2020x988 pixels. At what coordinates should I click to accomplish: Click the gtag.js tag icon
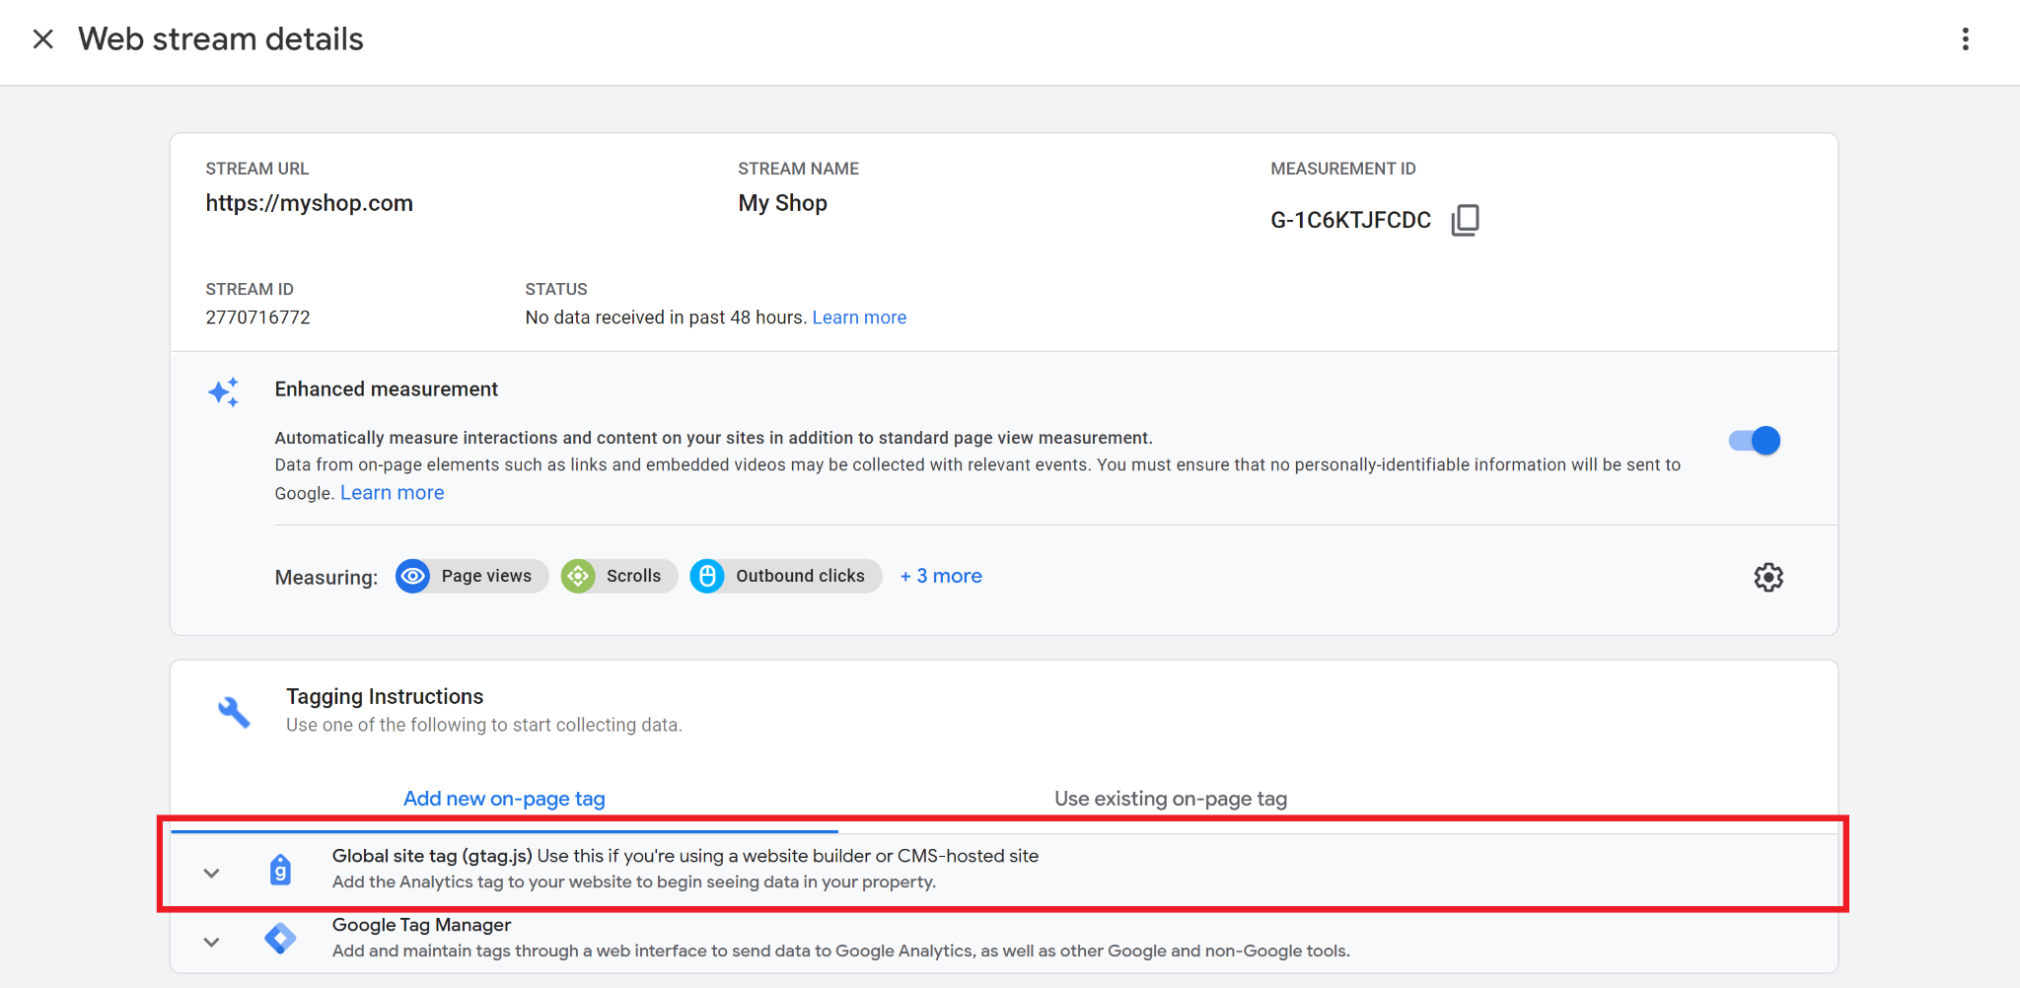pyautogui.click(x=281, y=869)
